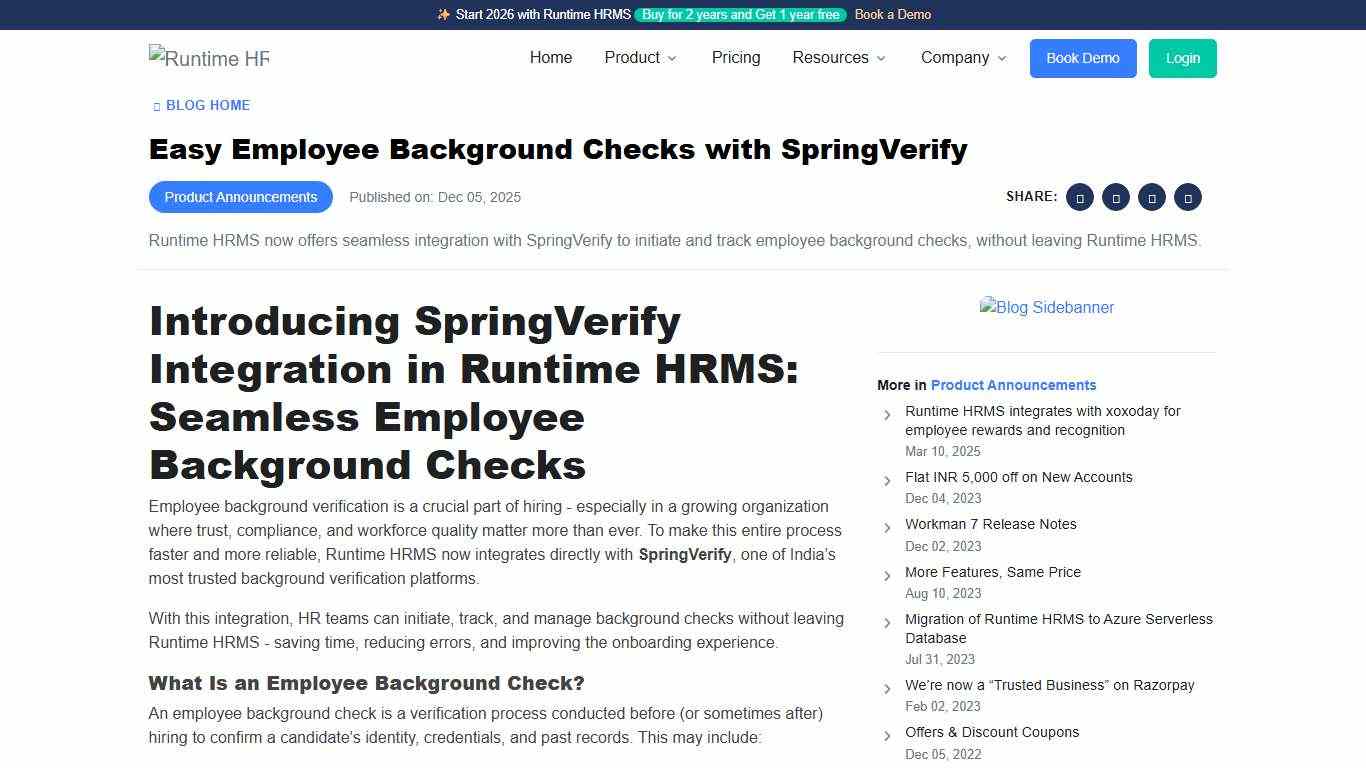Click the third social share icon

coord(1152,197)
